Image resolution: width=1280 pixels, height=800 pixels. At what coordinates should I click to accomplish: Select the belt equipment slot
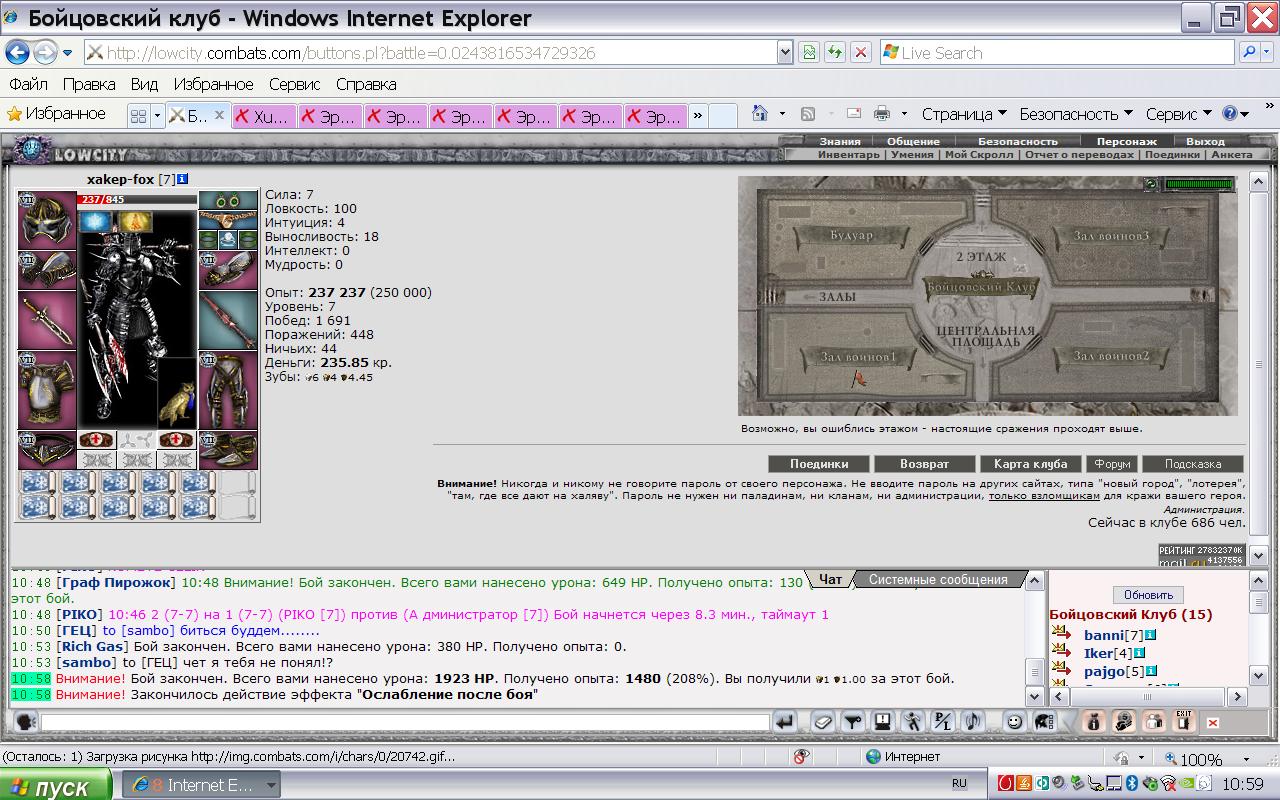[x=47, y=450]
